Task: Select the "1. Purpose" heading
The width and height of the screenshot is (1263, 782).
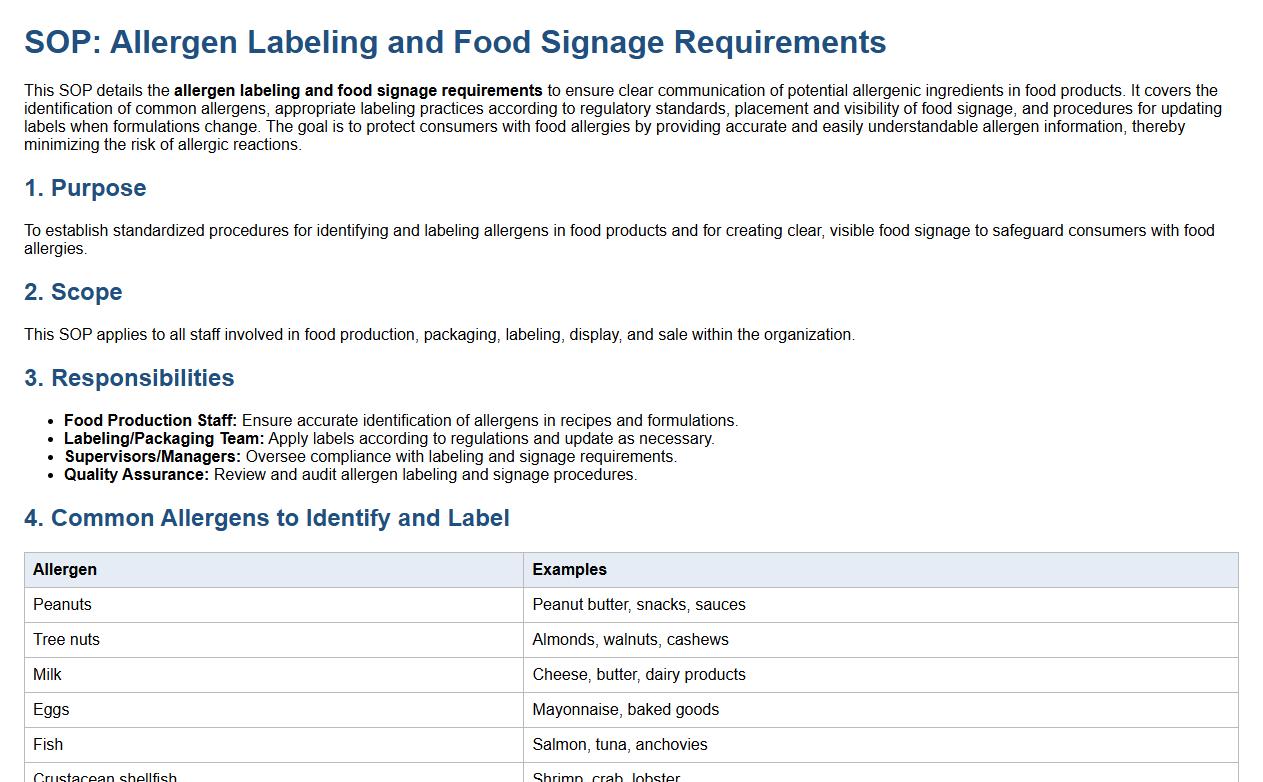Action: [x=85, y=188]
